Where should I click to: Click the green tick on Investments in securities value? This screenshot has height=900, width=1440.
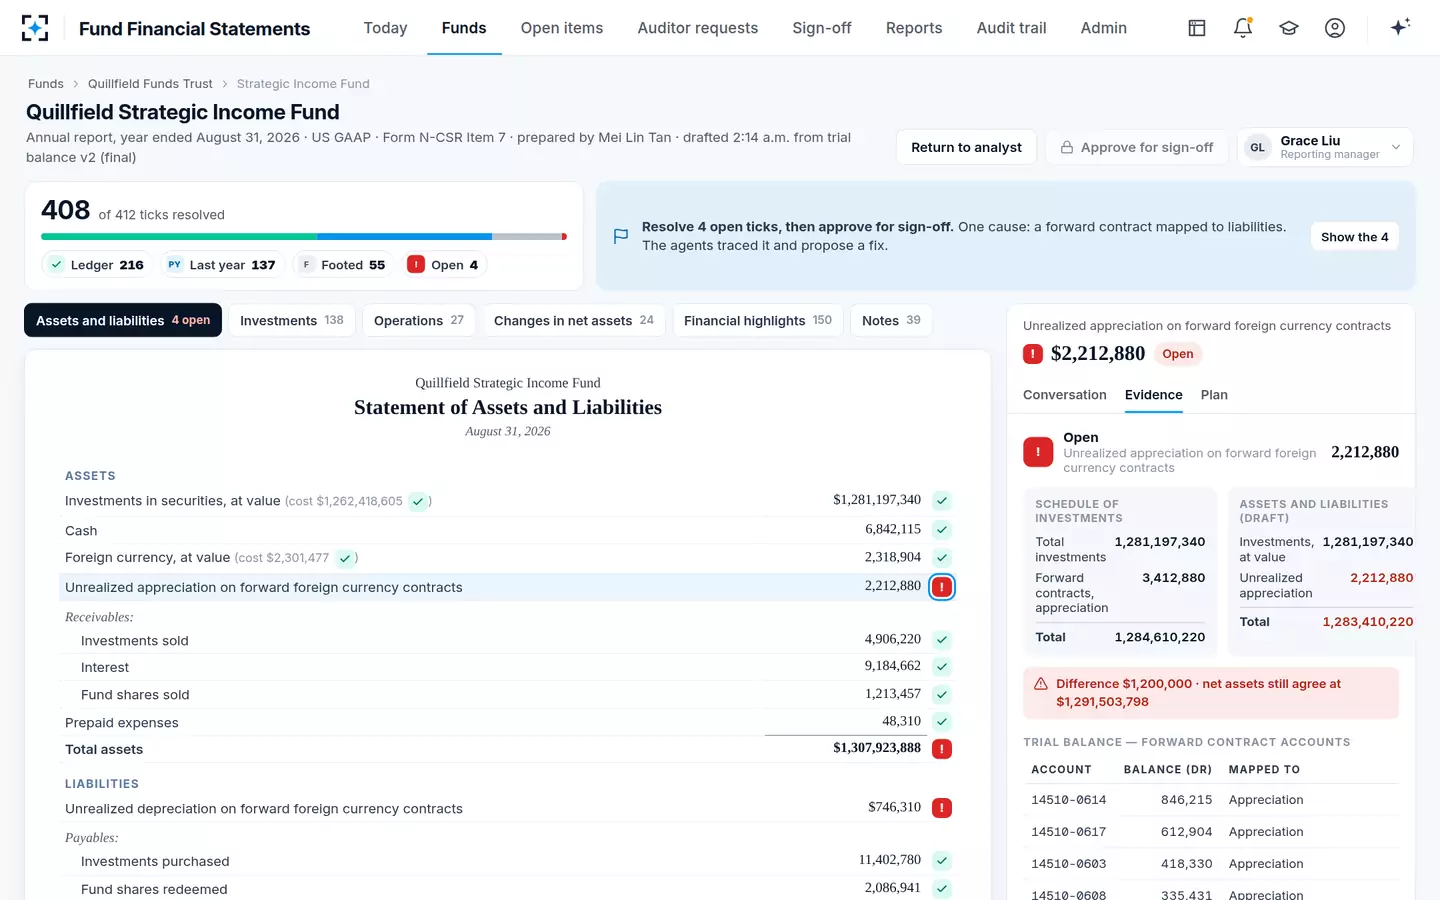[x=942, y=500]
